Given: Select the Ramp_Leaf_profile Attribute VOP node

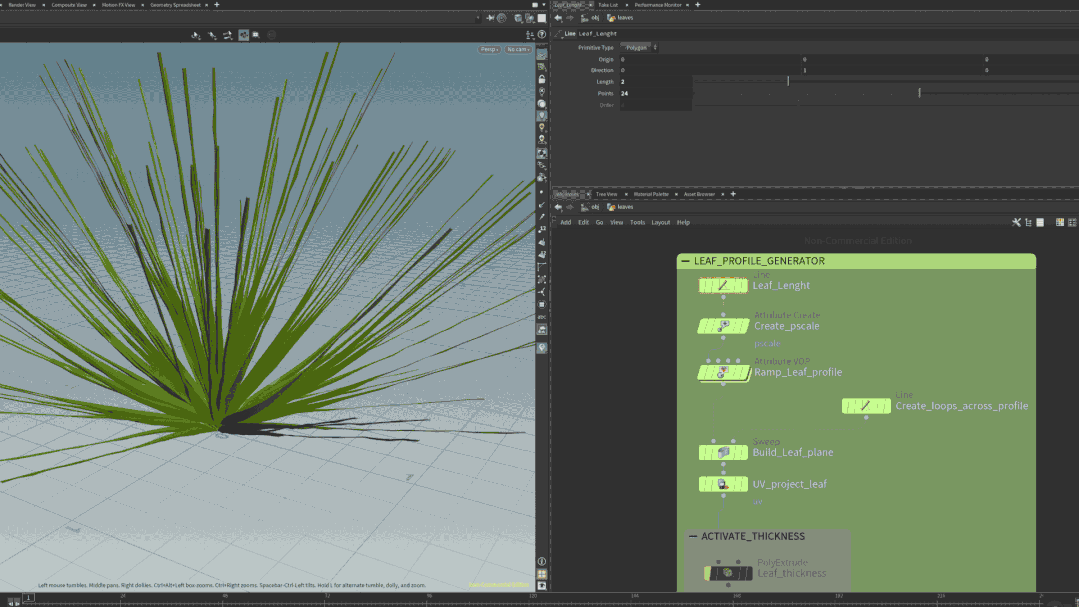Looking at the screenshot, I should tap(723, 372).
